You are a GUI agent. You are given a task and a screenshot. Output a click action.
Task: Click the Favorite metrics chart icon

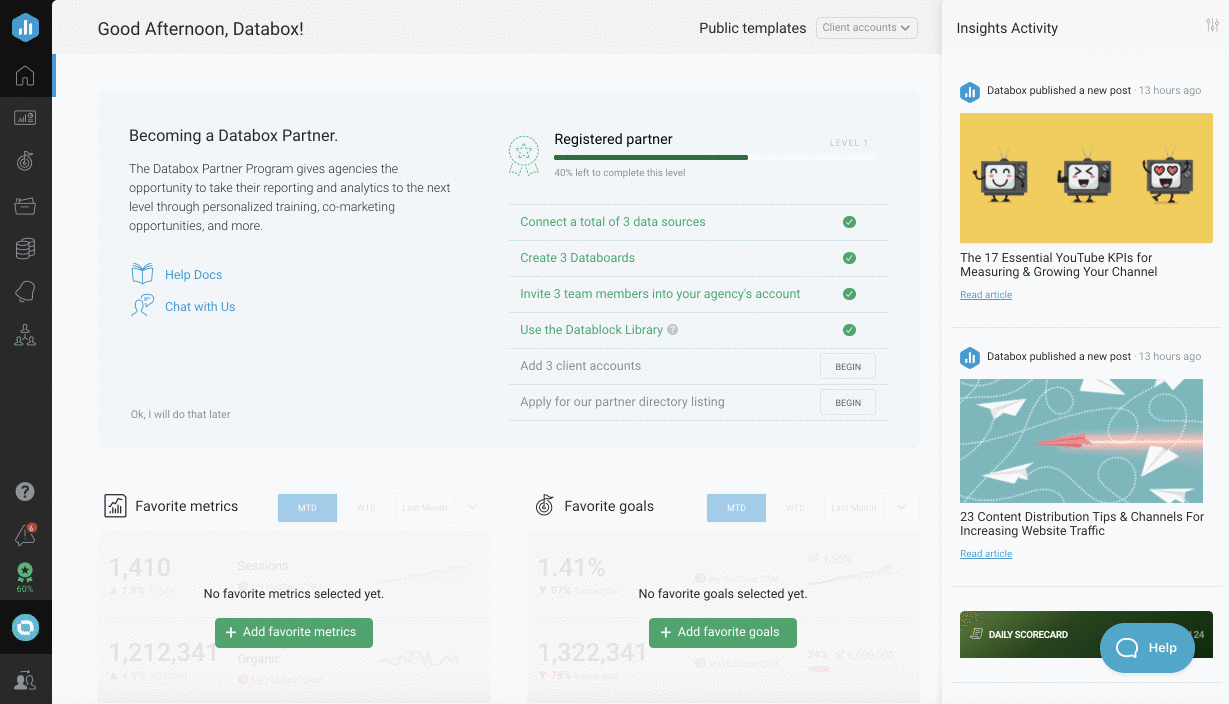[x=115, y=506]
